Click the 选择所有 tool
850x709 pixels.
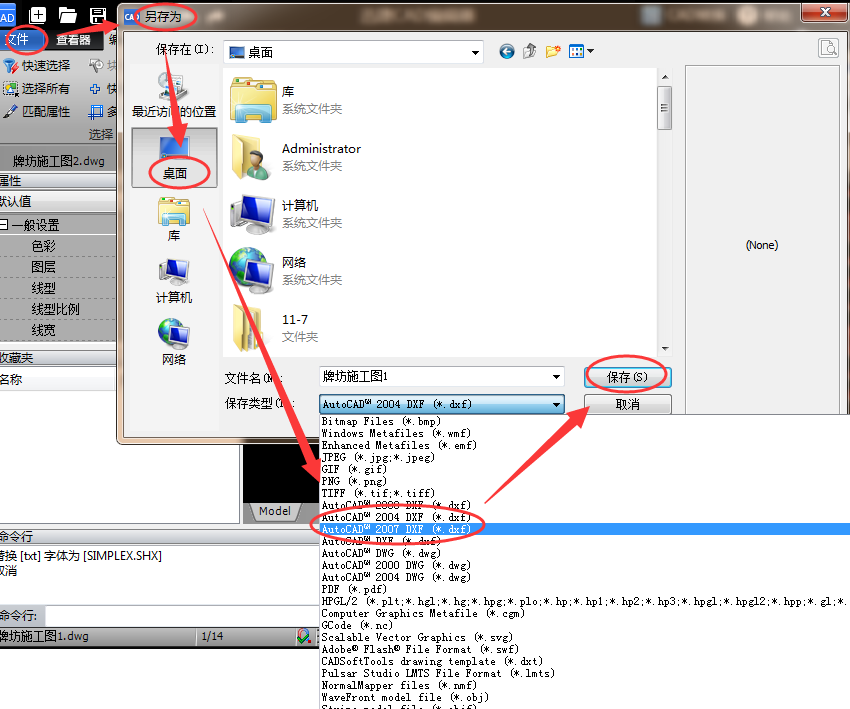(37, 88)
